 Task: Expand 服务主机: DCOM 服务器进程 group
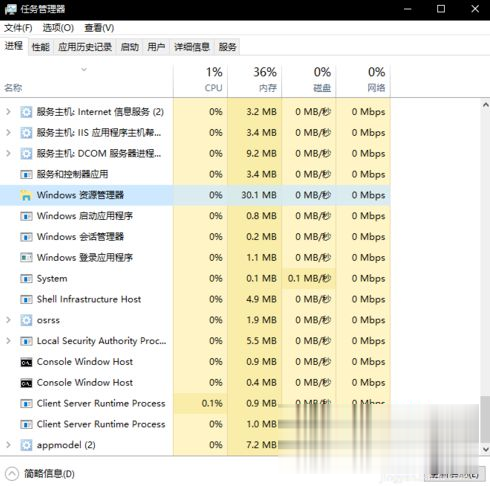[x=8, y=153]
